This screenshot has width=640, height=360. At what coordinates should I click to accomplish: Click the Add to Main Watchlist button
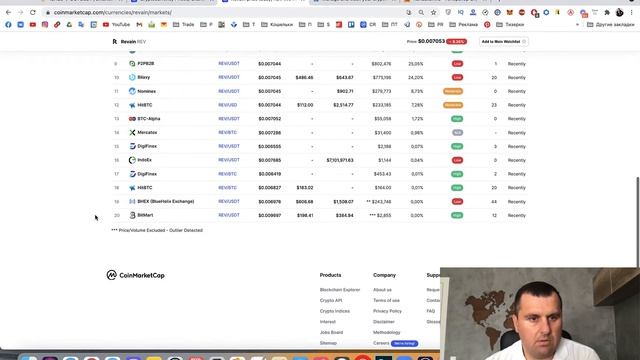click(x=503, y=42)
